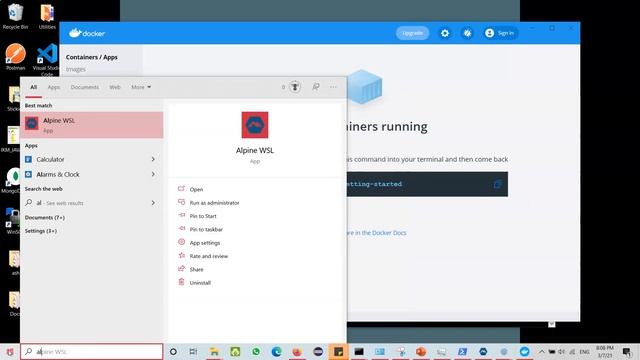Open PowerPoint from taskbar
This screenshot has width=640, height=360.
[x=421, y=351]
